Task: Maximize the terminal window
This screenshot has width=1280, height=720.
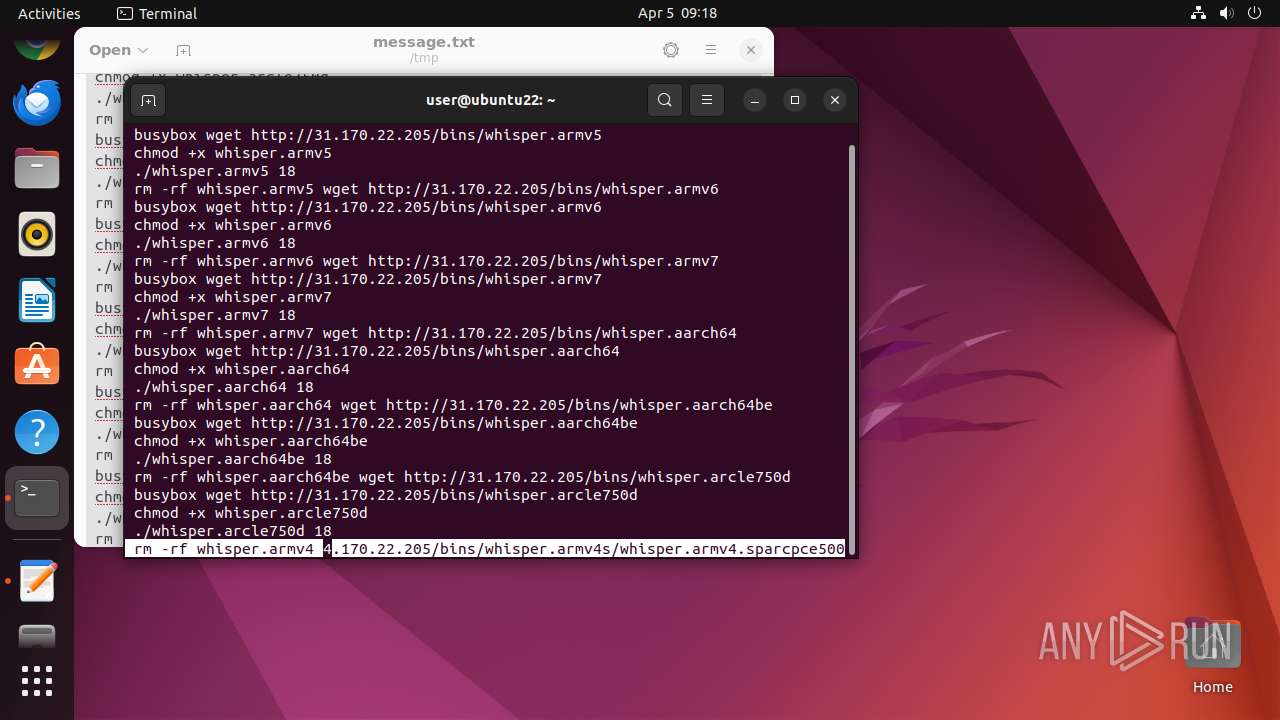Action: pyautogui.click(x=795, y=100)
